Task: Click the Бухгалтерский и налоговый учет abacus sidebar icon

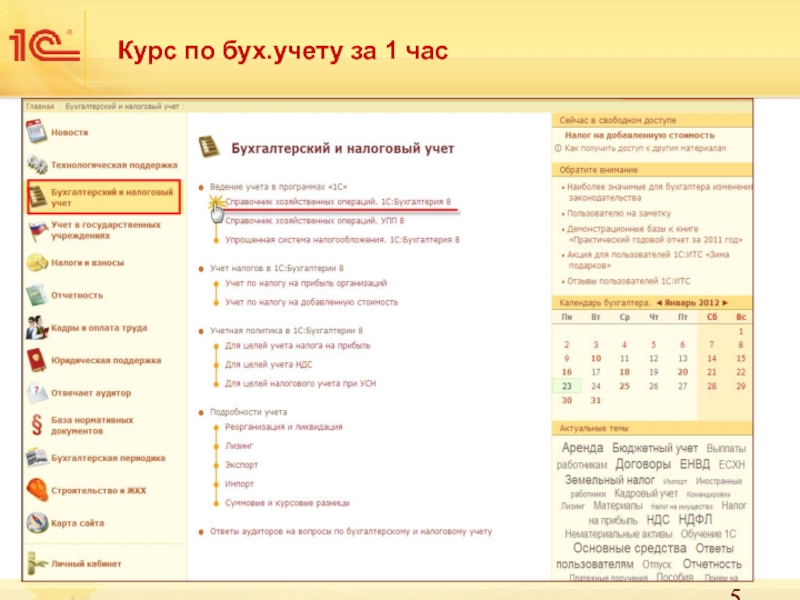Action: pos(38,197)
